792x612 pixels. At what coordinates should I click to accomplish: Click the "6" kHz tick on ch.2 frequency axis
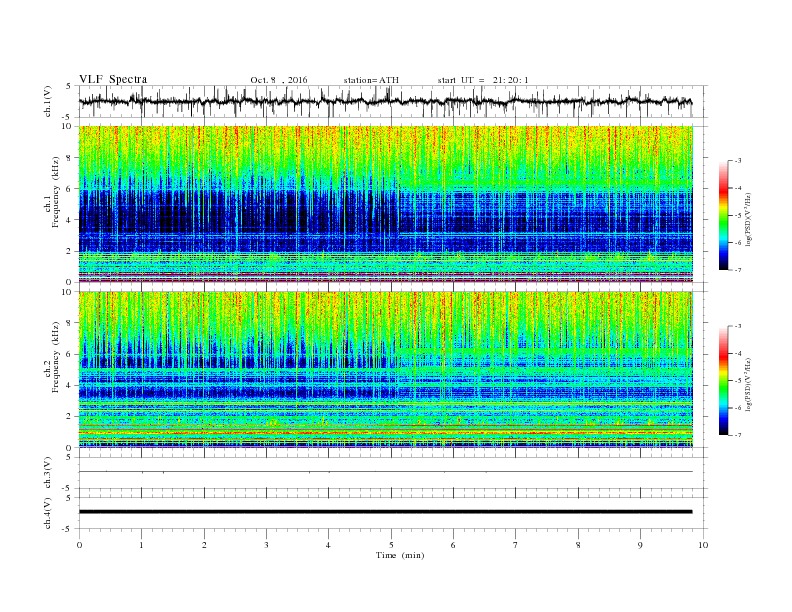(x=70, y=354)
